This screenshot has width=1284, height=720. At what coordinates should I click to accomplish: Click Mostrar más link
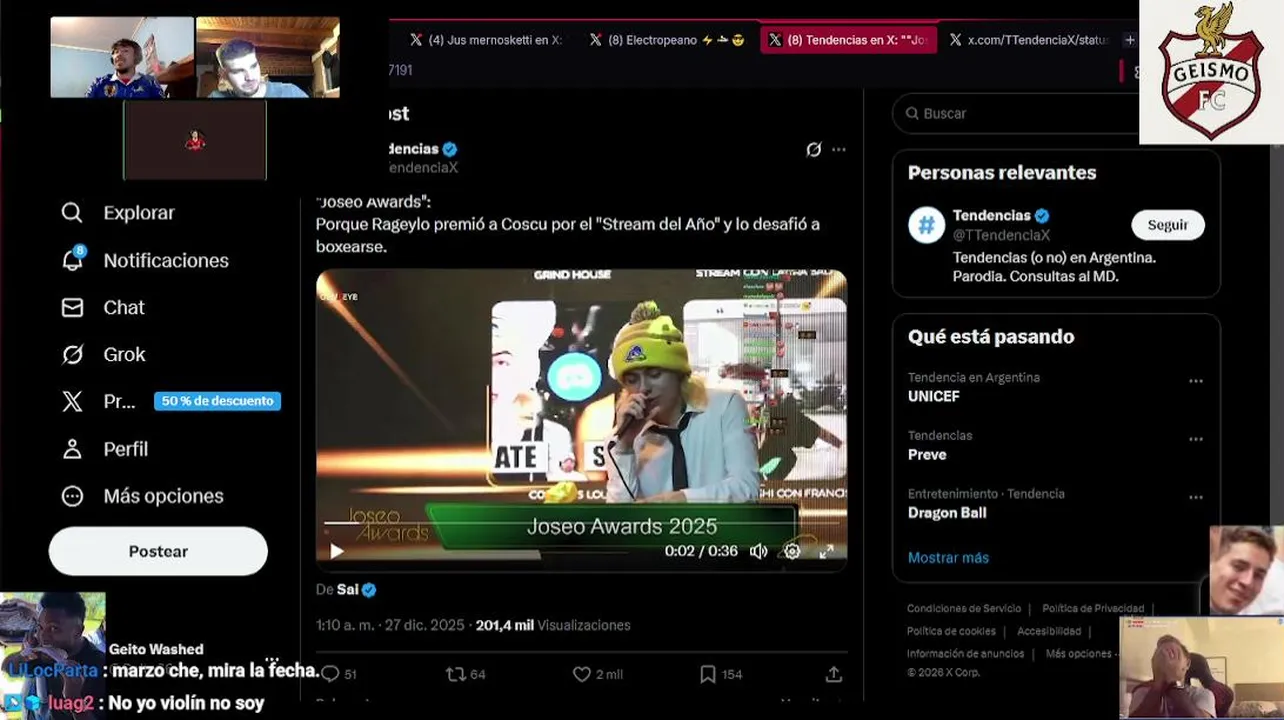tap(948, 558)
